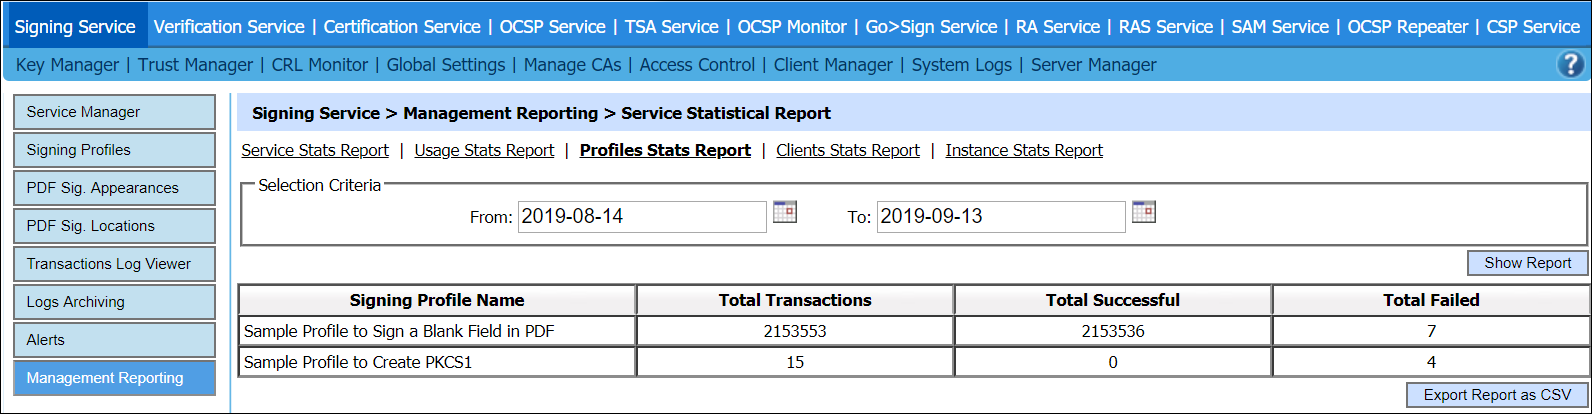Click the Show Report button
The width and height of the screenshot is (1592, 414).
point(1527,263)
